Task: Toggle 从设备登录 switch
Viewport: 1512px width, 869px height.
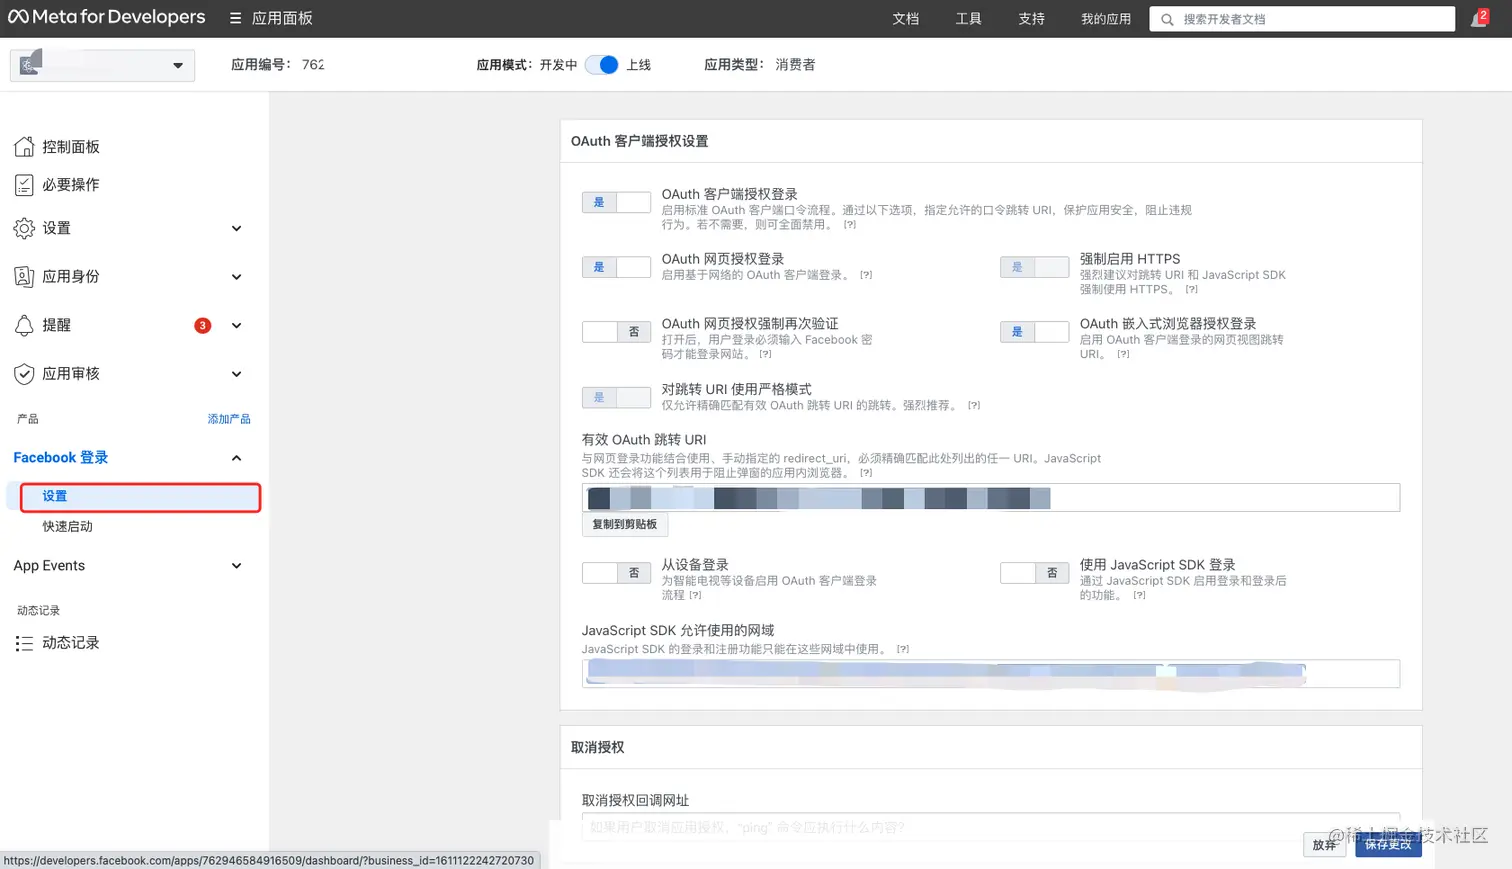Action: click(616, 573)
